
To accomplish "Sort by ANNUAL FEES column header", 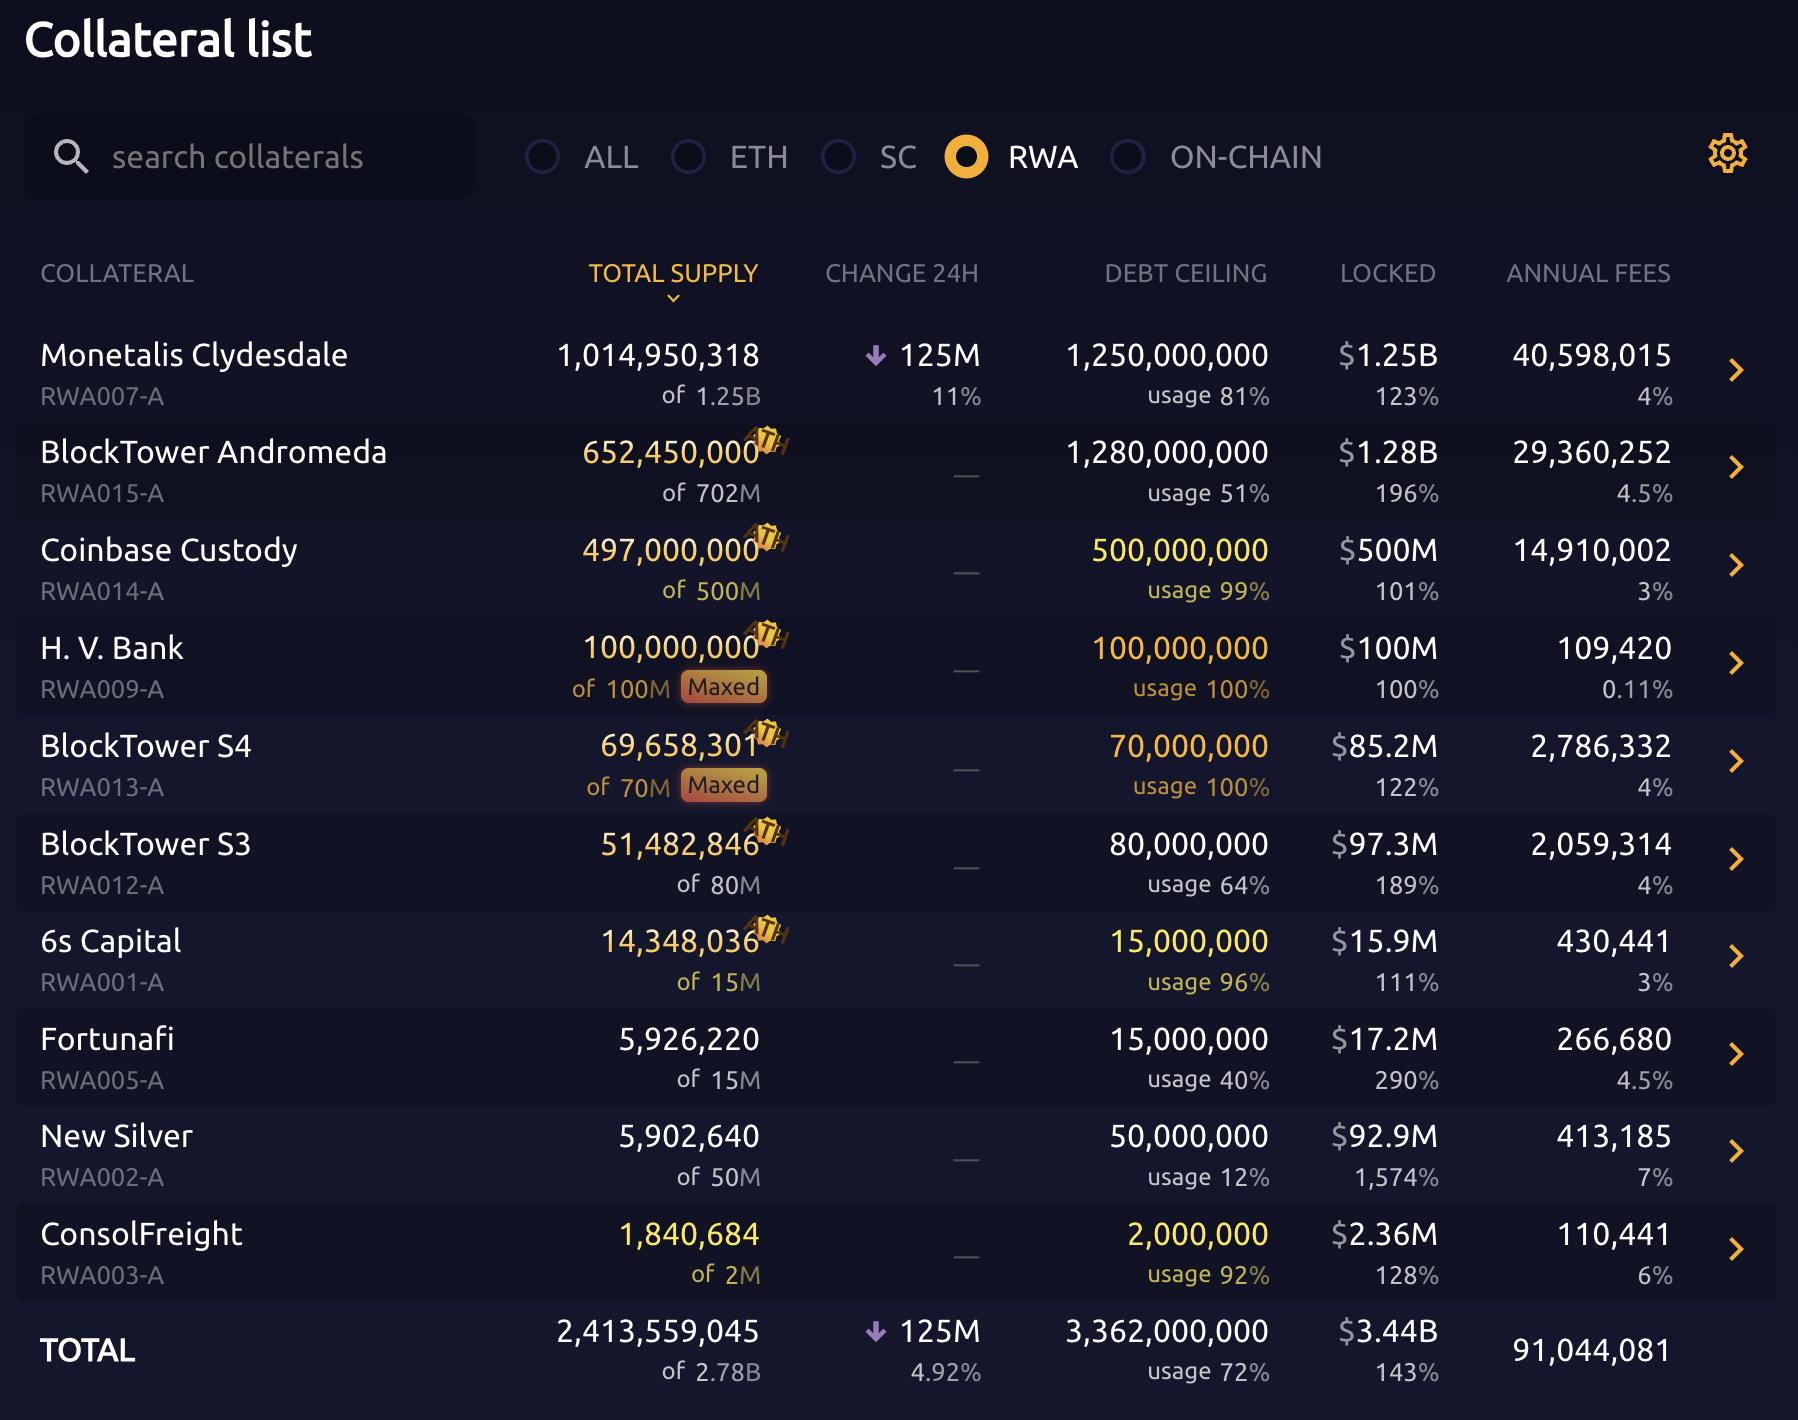I will [x=1588, y=274].
